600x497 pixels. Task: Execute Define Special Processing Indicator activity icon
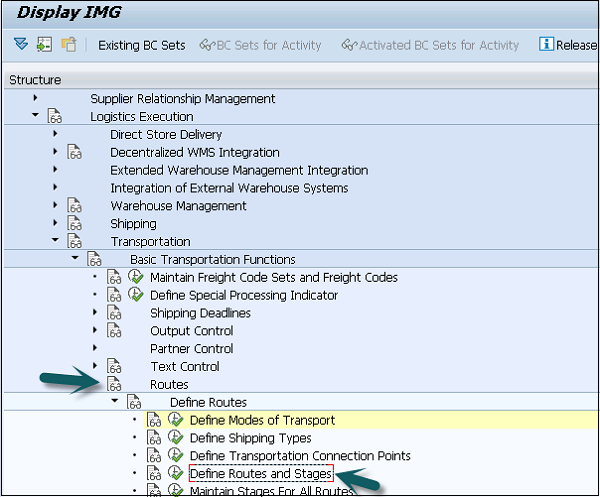[136, 295]
